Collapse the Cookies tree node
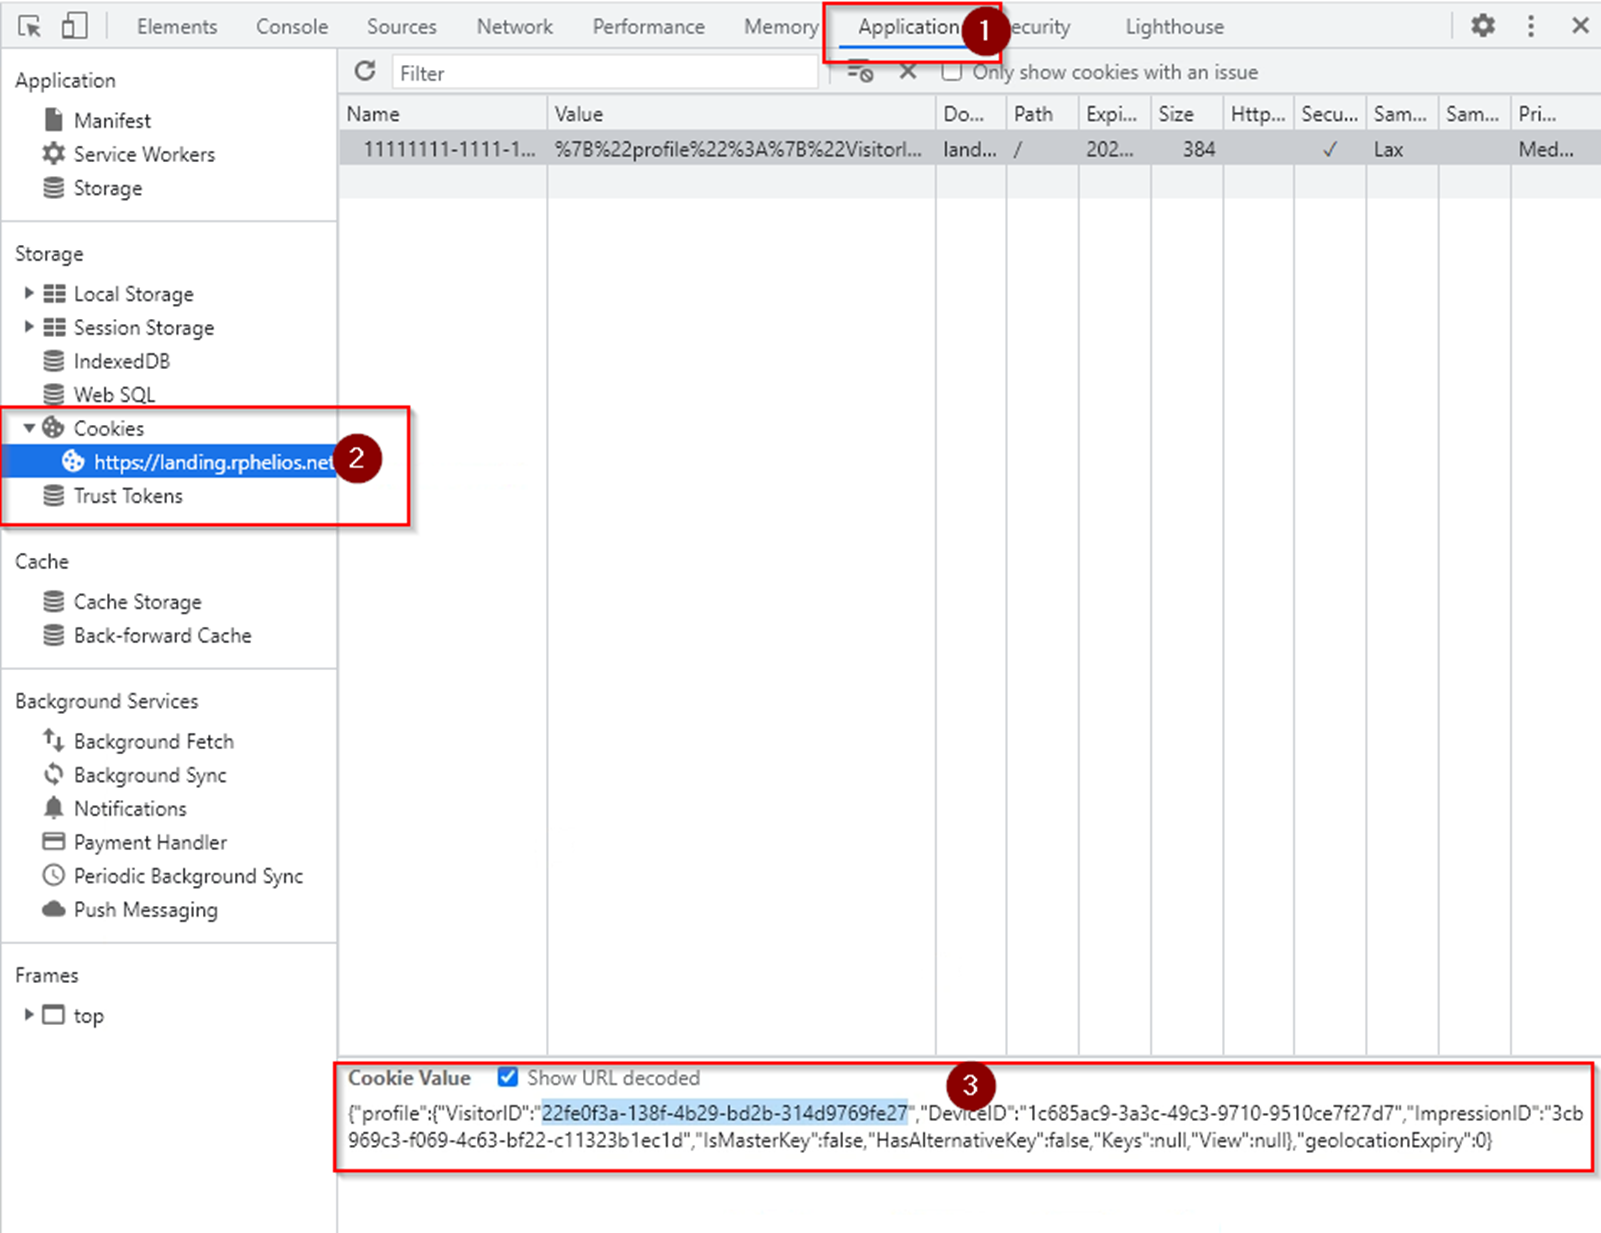The height and width of the screenshot is (1233, 1601). pos(29,428)
